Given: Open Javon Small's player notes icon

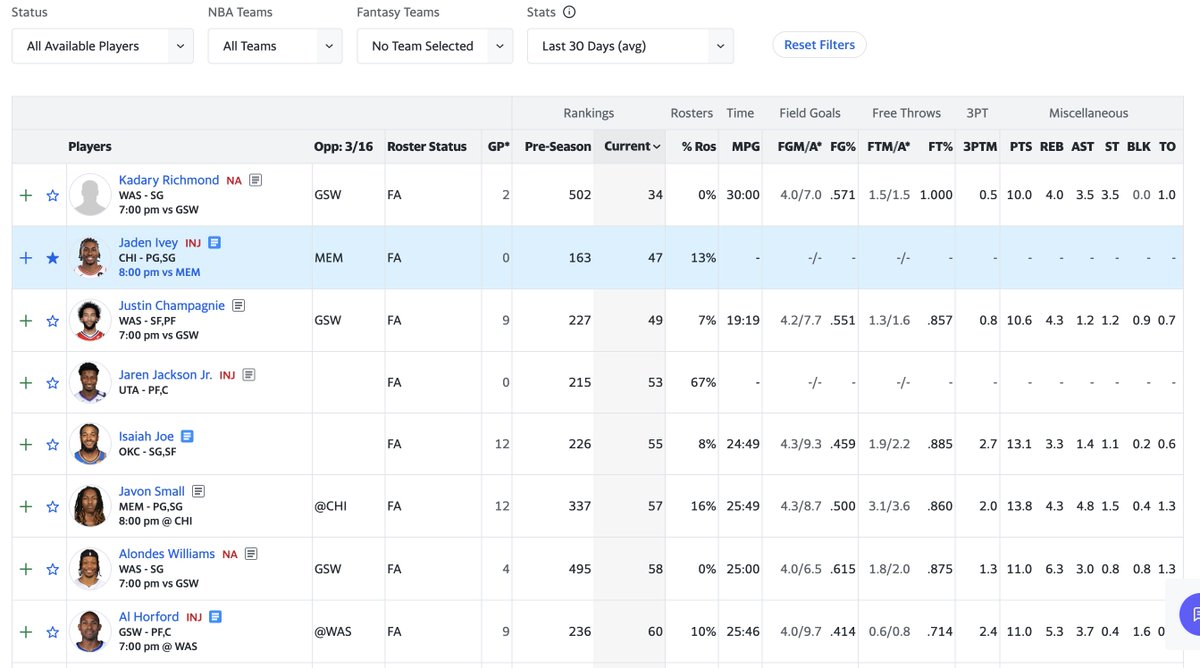Looking at the screenshot, I should [198, 492].
